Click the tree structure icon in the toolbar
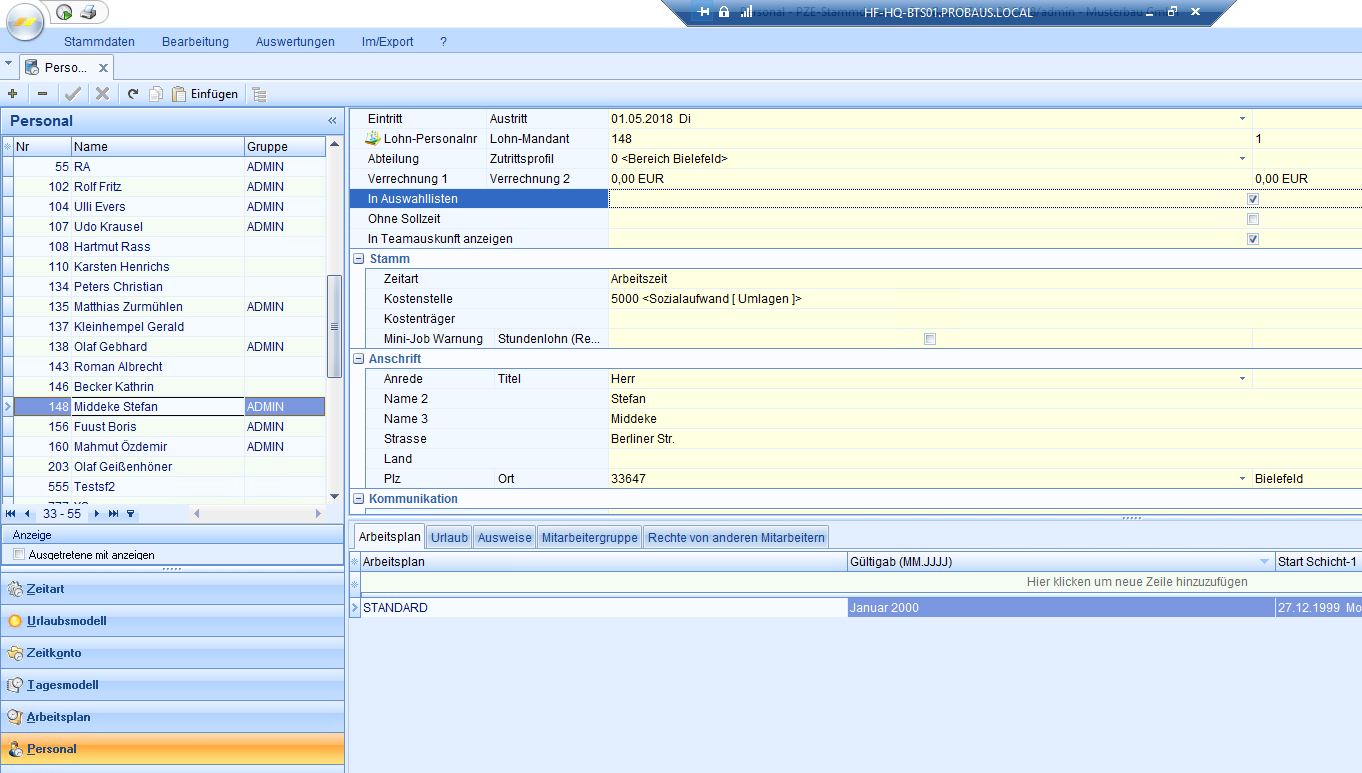 259,94
